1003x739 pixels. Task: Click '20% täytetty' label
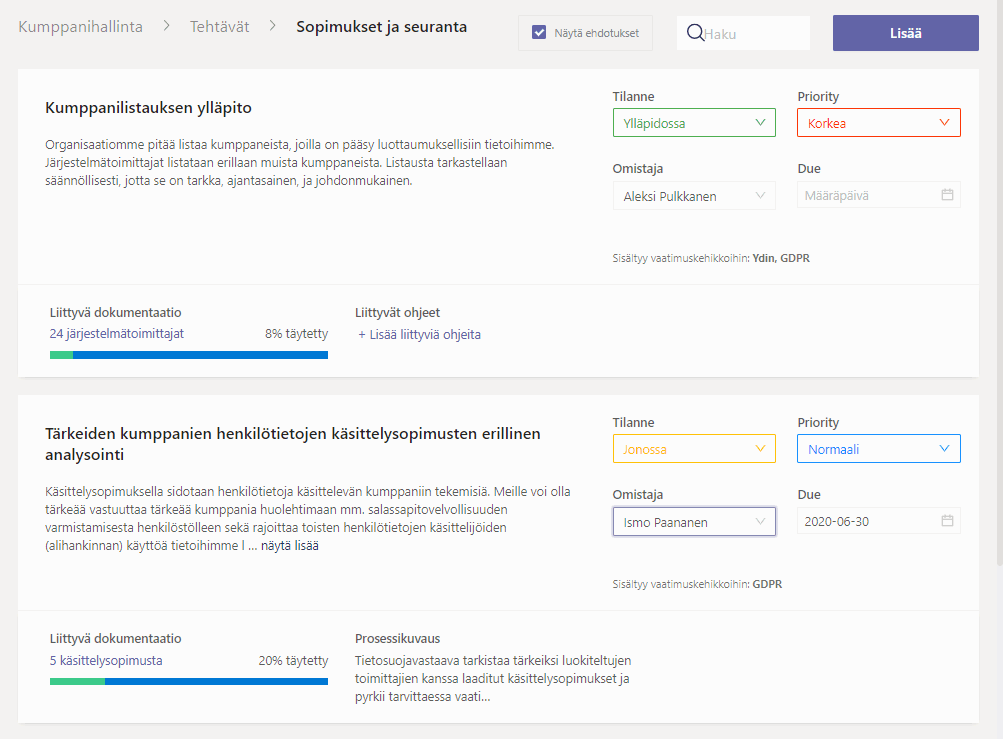point(293,660)
